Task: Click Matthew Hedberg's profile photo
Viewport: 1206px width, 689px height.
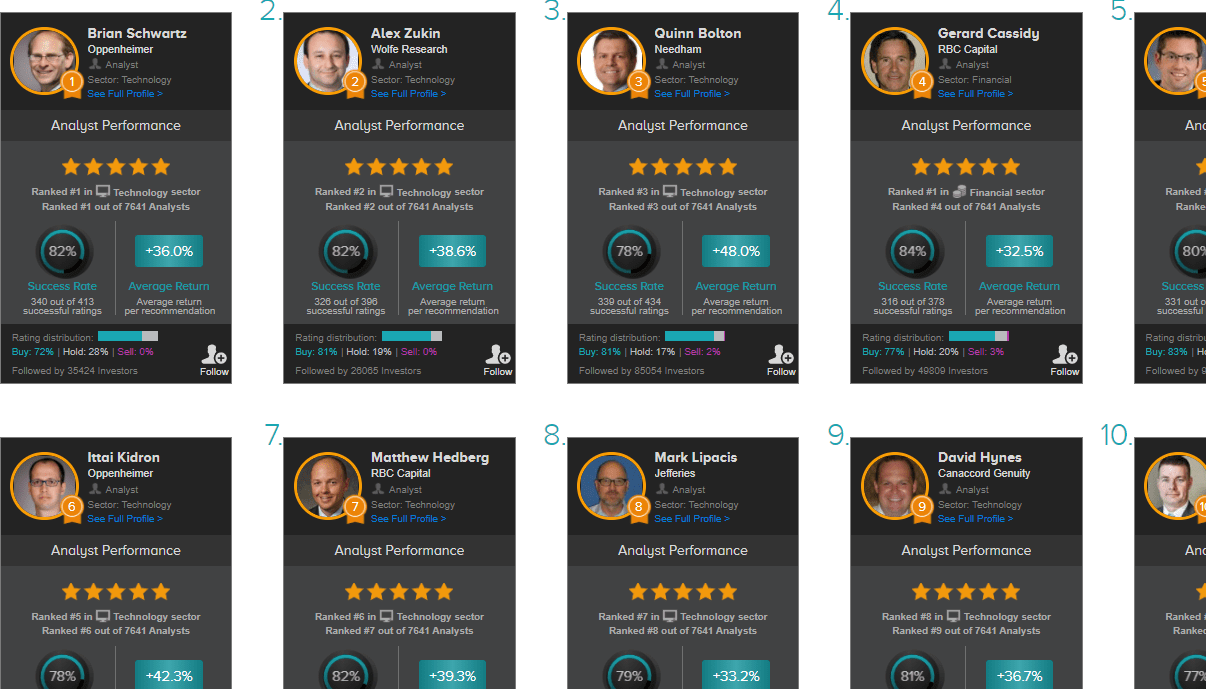Action: [x=328, y=486]
